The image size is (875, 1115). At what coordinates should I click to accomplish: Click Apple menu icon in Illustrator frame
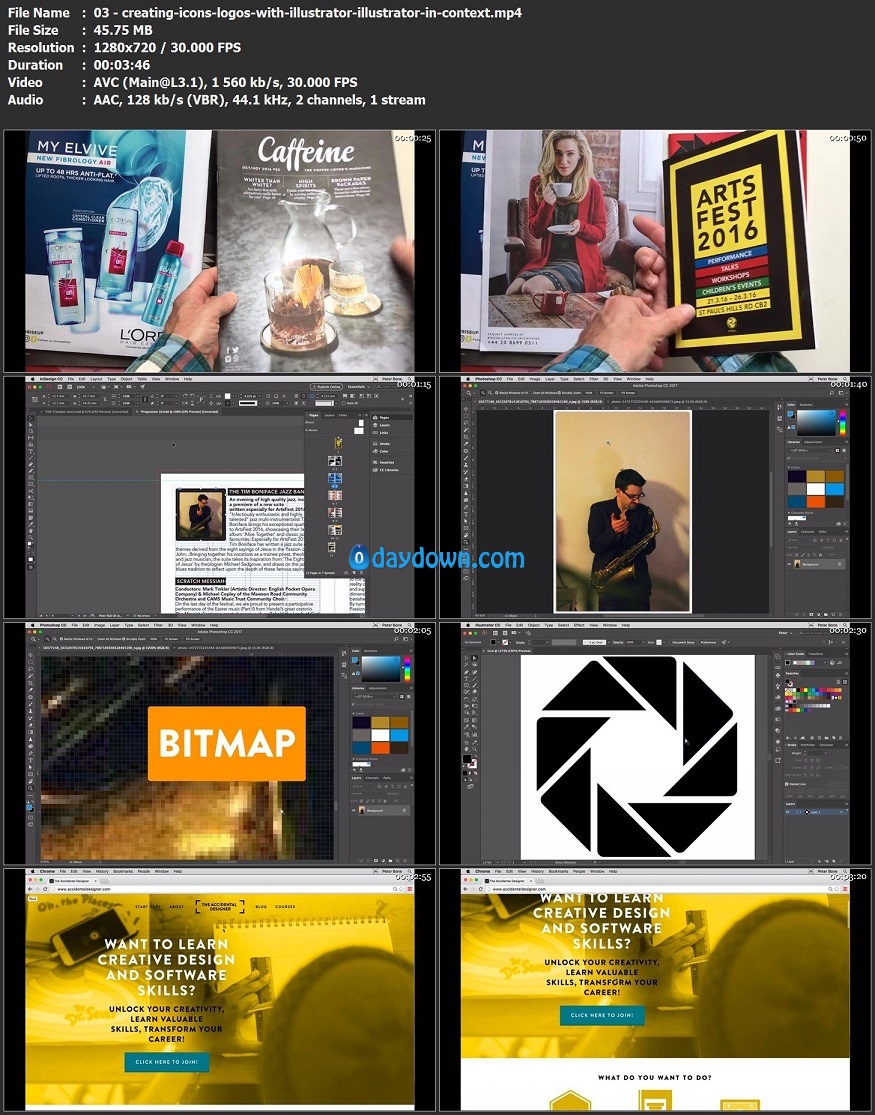point(469,625)
